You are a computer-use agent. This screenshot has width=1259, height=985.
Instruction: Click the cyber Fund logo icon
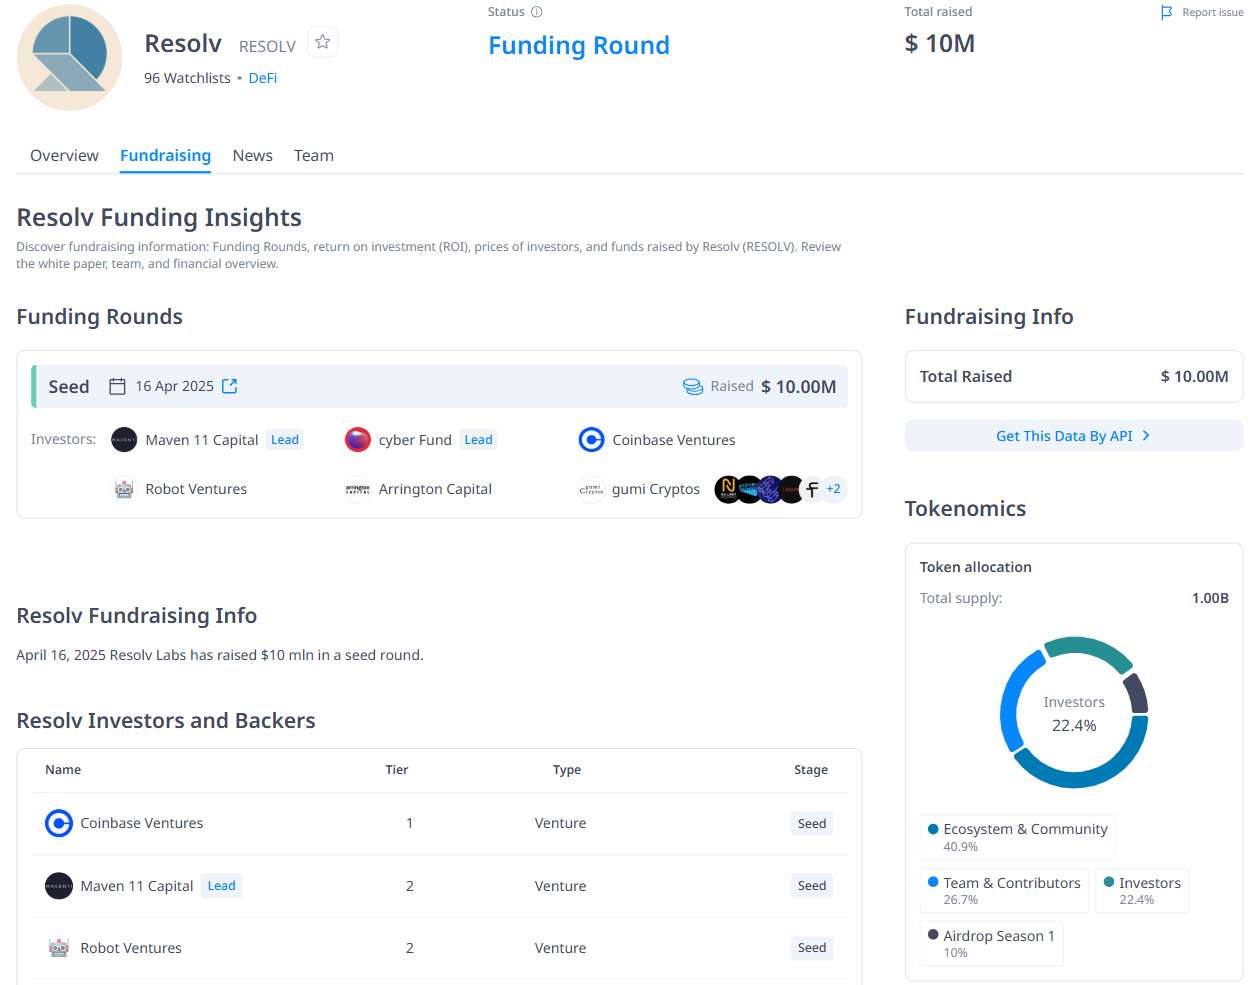pyautogui.click(x=358, y=440)
